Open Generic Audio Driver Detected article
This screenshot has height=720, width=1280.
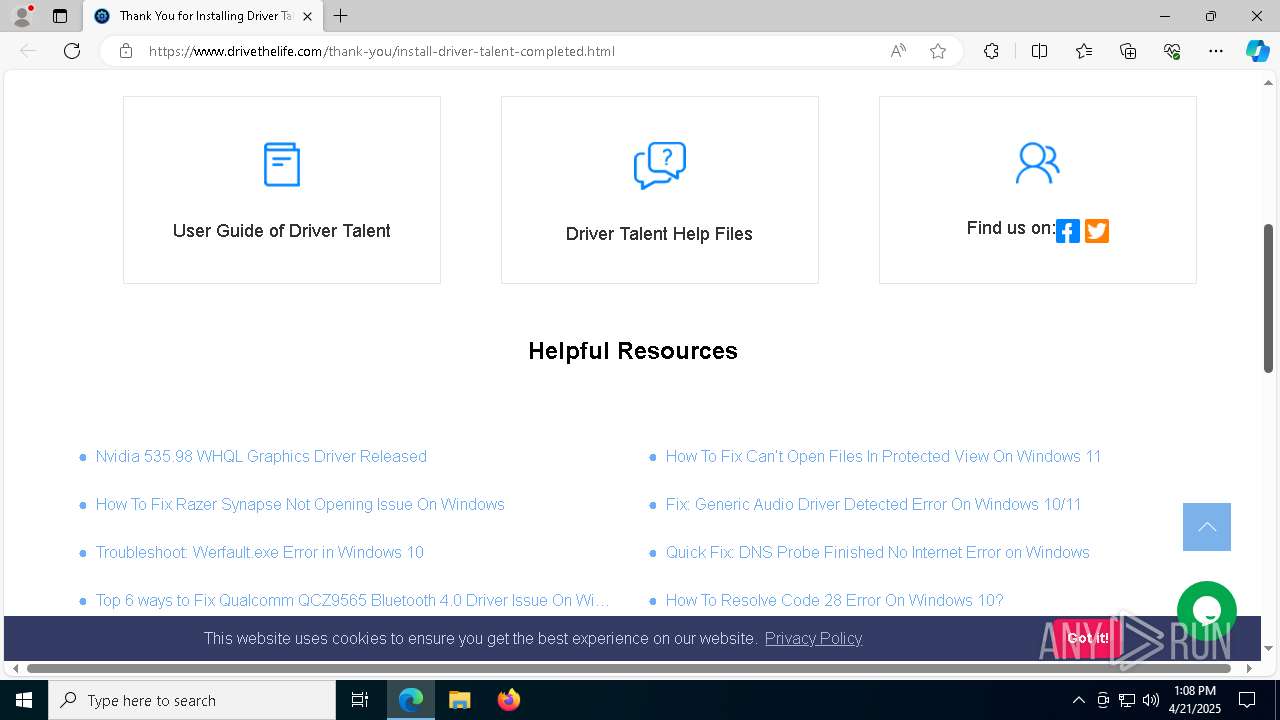click(x=873, y=504)
